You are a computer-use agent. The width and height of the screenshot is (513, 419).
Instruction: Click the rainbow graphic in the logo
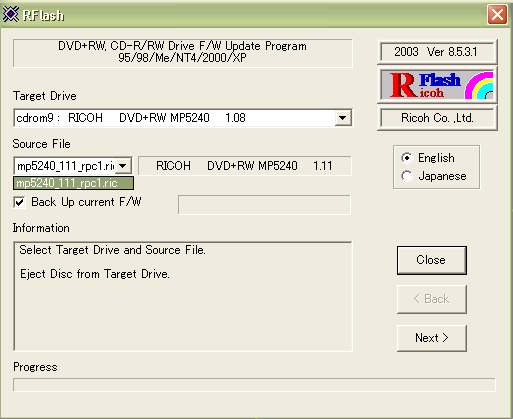pyautogui.click(x=479, y=85)
